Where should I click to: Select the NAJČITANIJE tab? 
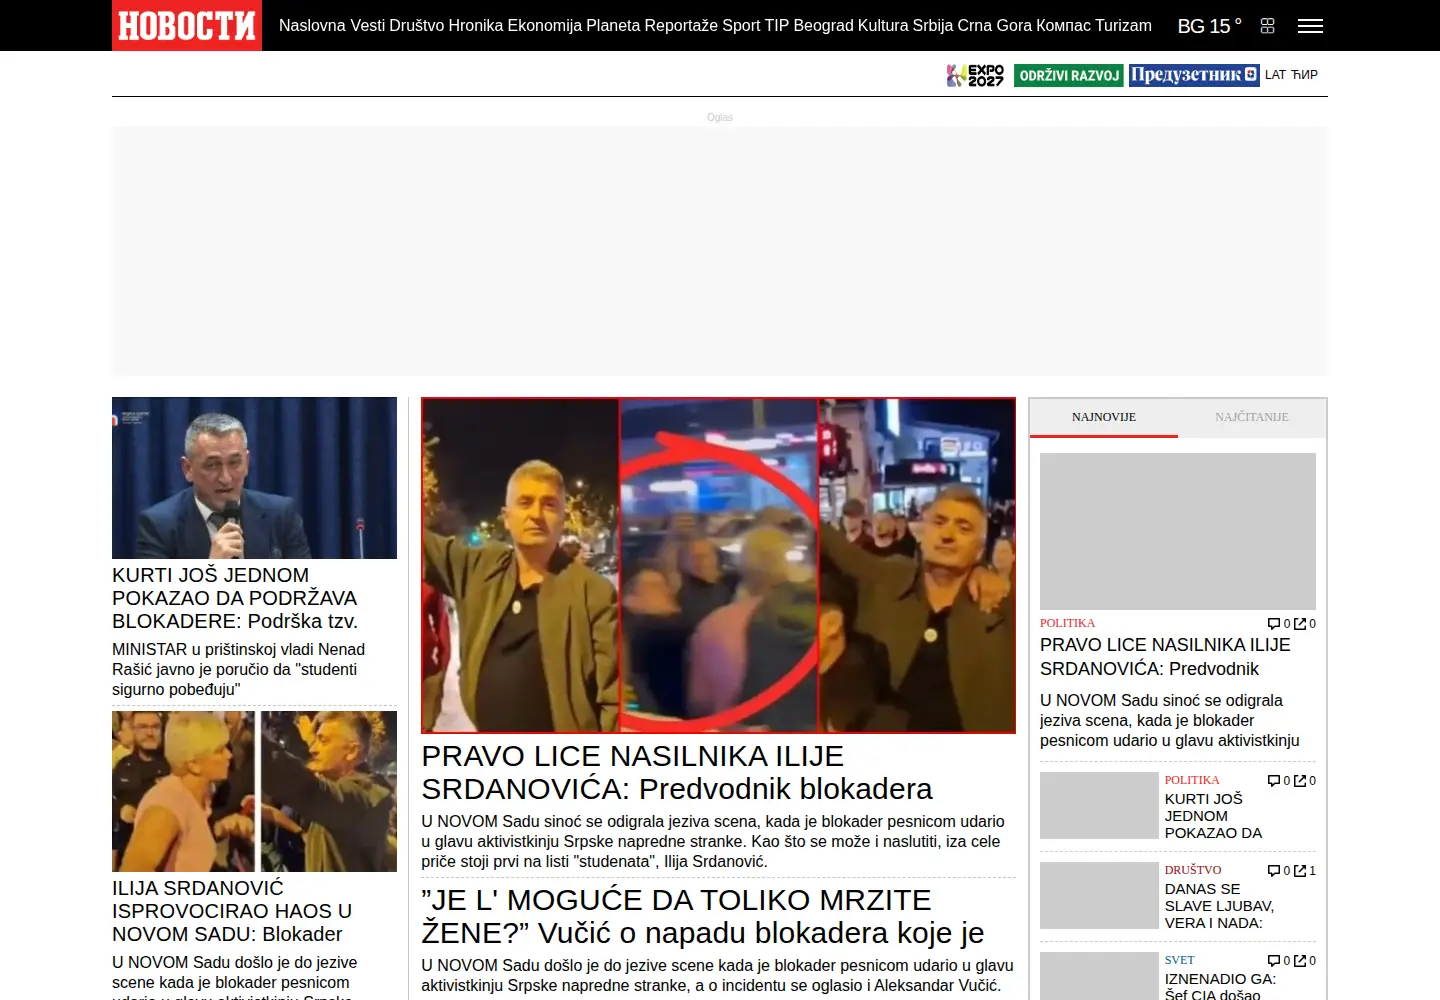click(1252, 417)
